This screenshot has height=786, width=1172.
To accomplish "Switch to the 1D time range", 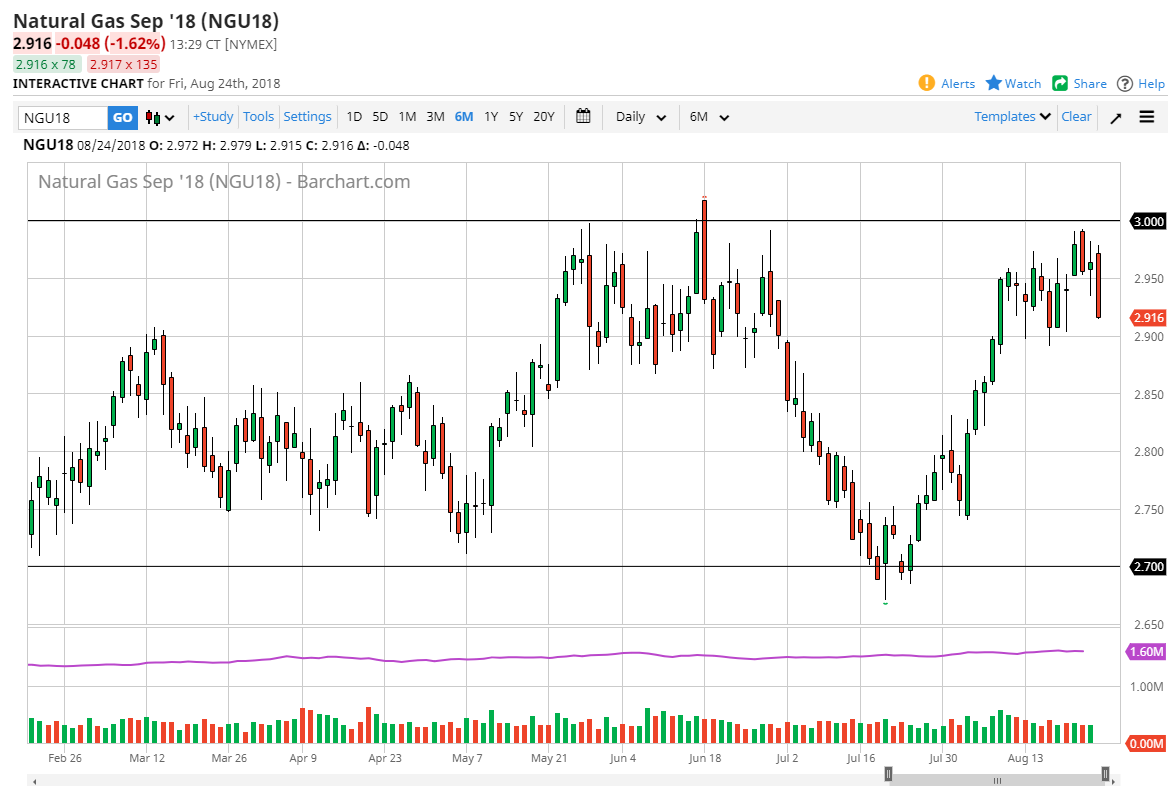I will click(354, 117).
